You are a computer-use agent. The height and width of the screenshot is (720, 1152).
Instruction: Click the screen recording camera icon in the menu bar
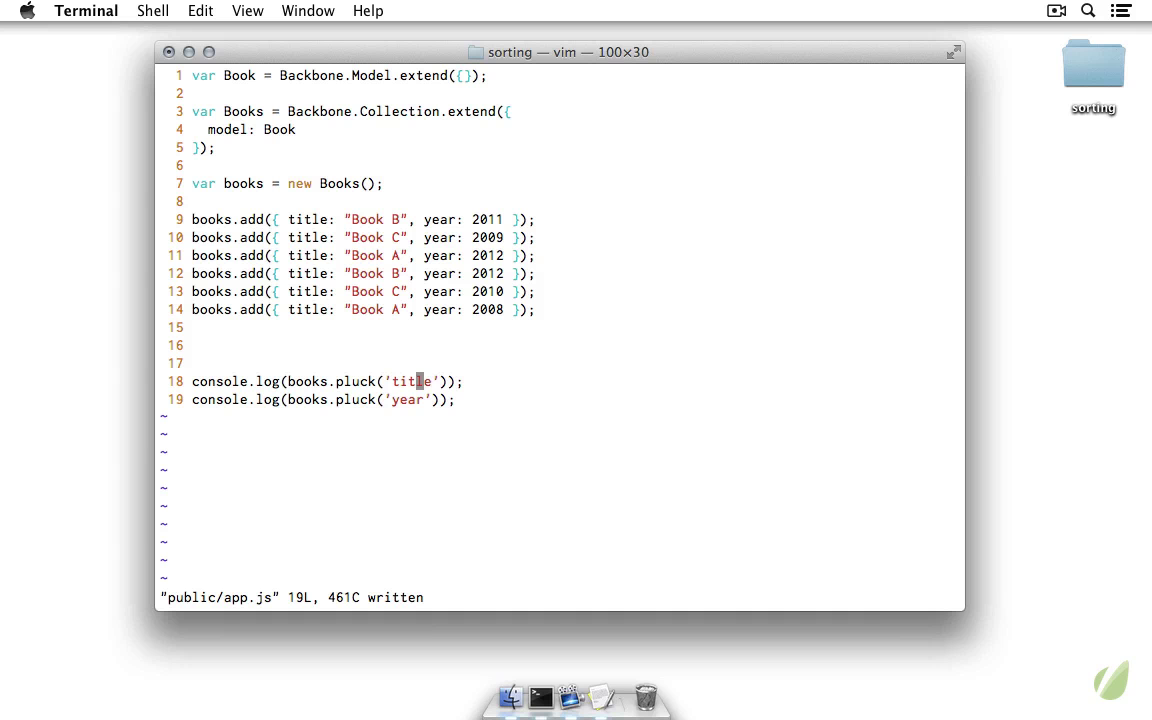(x=1056, y=11)
